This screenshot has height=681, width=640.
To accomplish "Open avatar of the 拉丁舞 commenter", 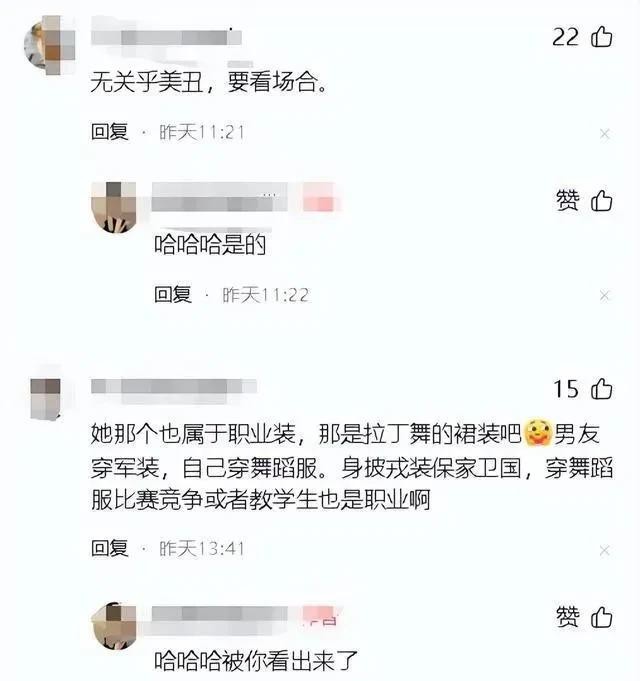I will 46,399.
